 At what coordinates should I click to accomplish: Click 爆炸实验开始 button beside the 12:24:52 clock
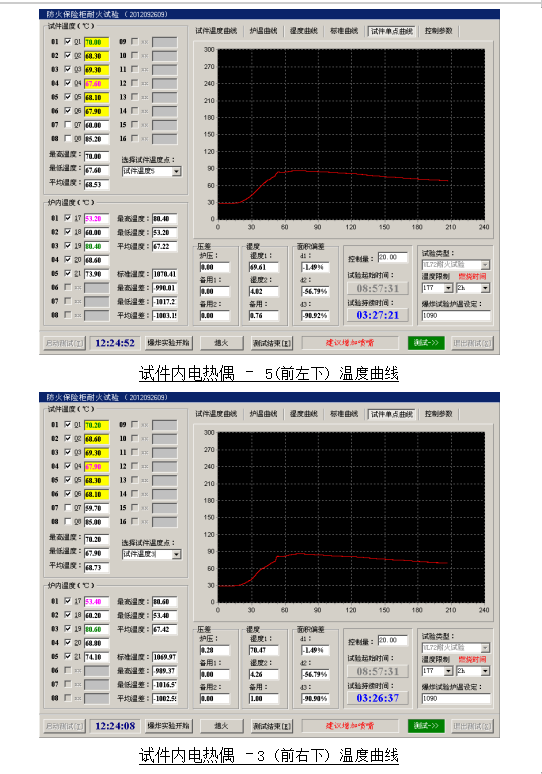point(169,343)
